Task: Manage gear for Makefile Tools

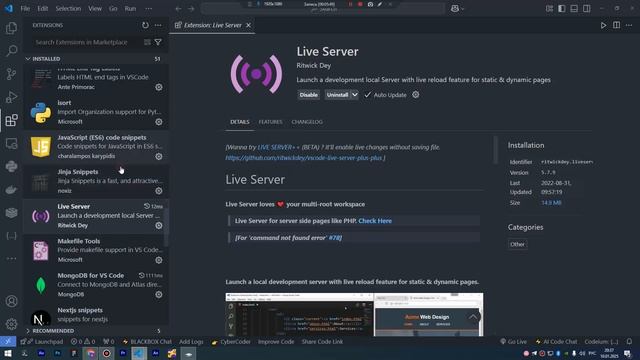Action: (x=159, y=260)
